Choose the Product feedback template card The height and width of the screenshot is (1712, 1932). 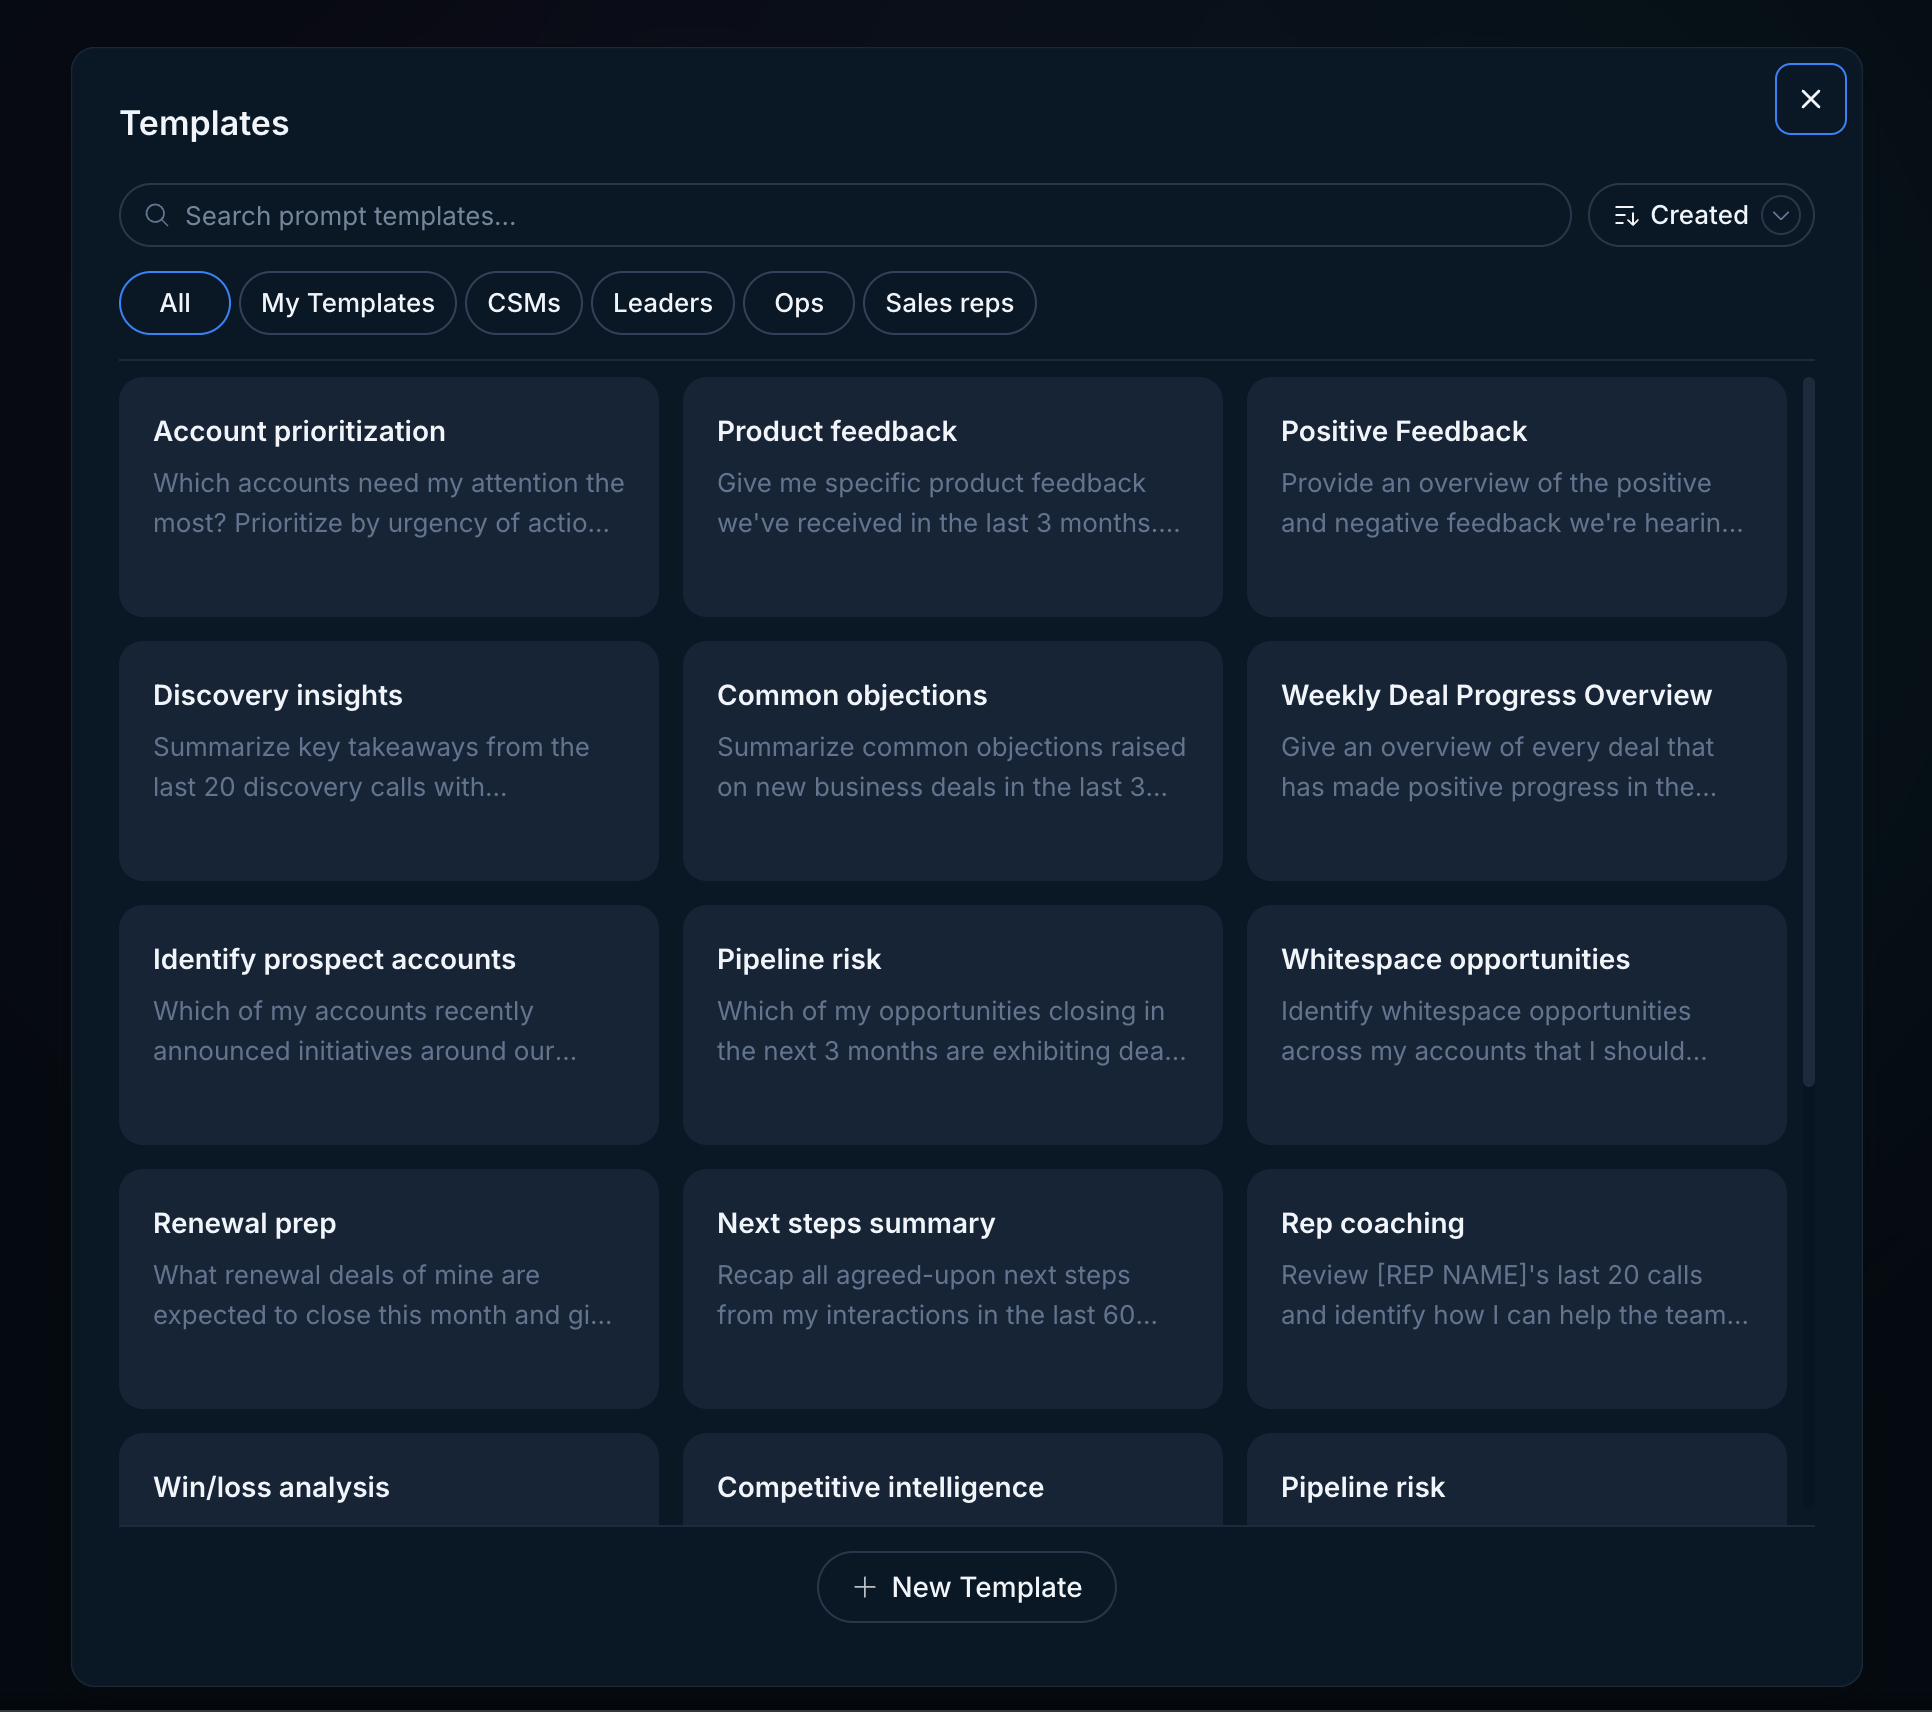pyautogui.click(x=953, y=497)
